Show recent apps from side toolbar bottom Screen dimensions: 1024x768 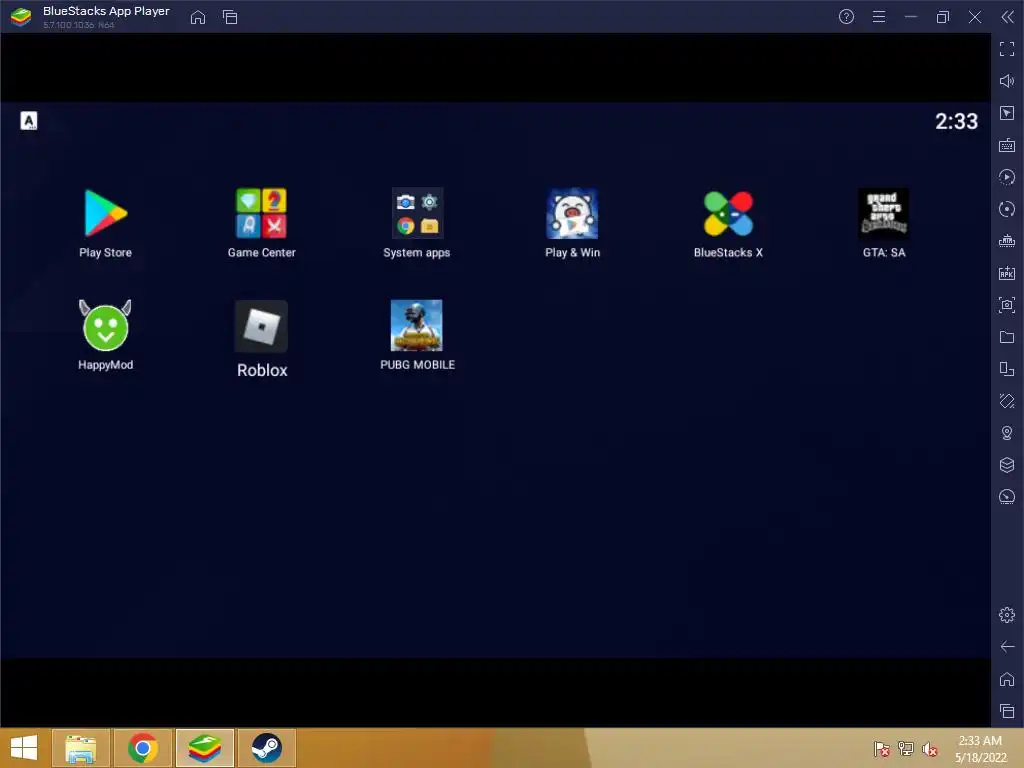pyautogui.click(x=1007, y=711)
